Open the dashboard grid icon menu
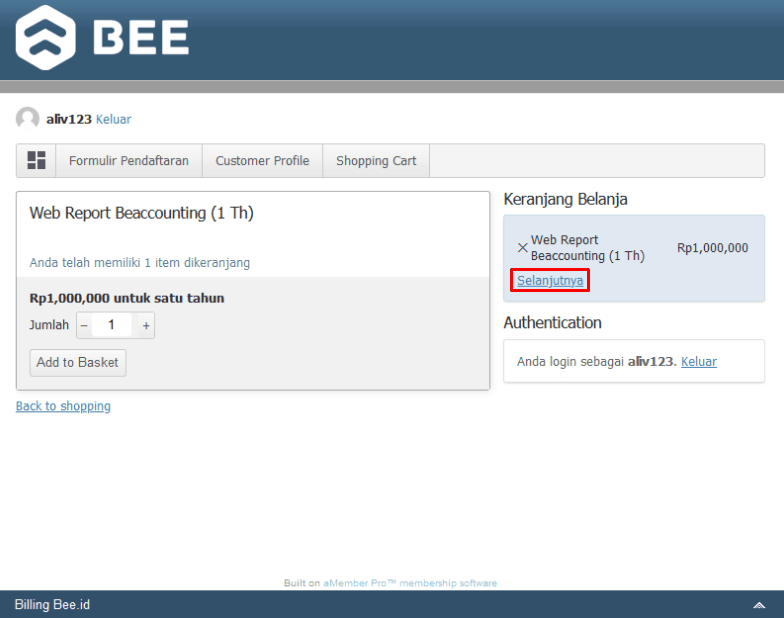 point(36,160)
